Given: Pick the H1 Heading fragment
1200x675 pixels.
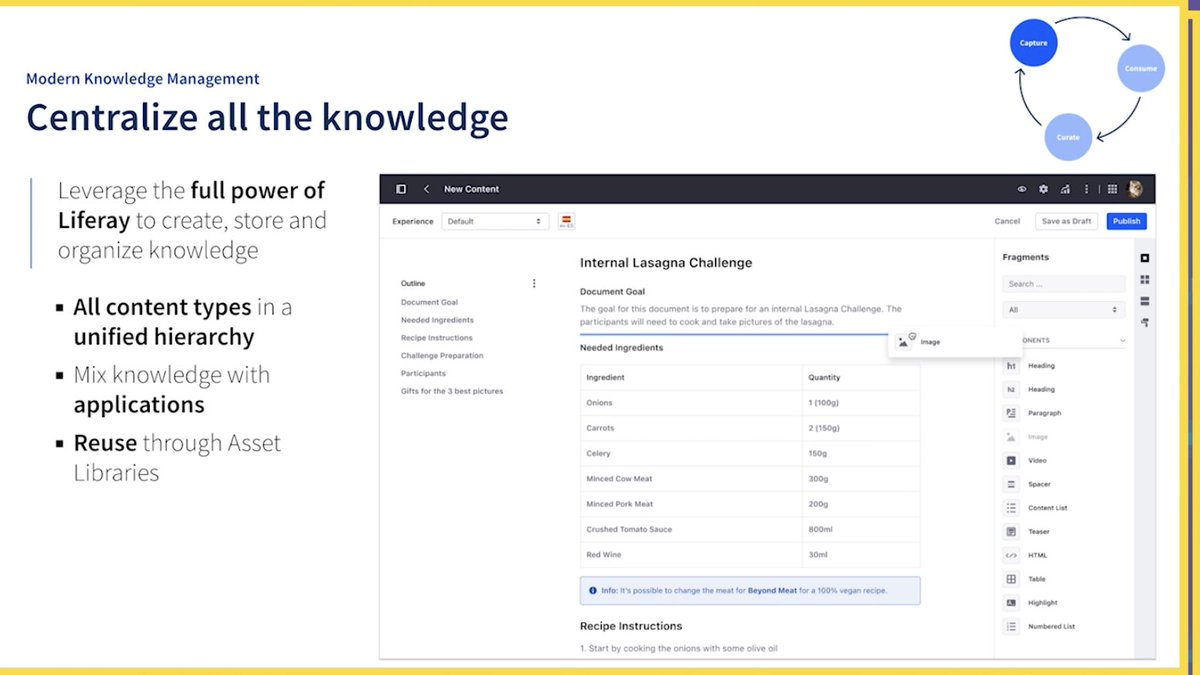Looking at the screenshot, I should [x=1062, y=366].
